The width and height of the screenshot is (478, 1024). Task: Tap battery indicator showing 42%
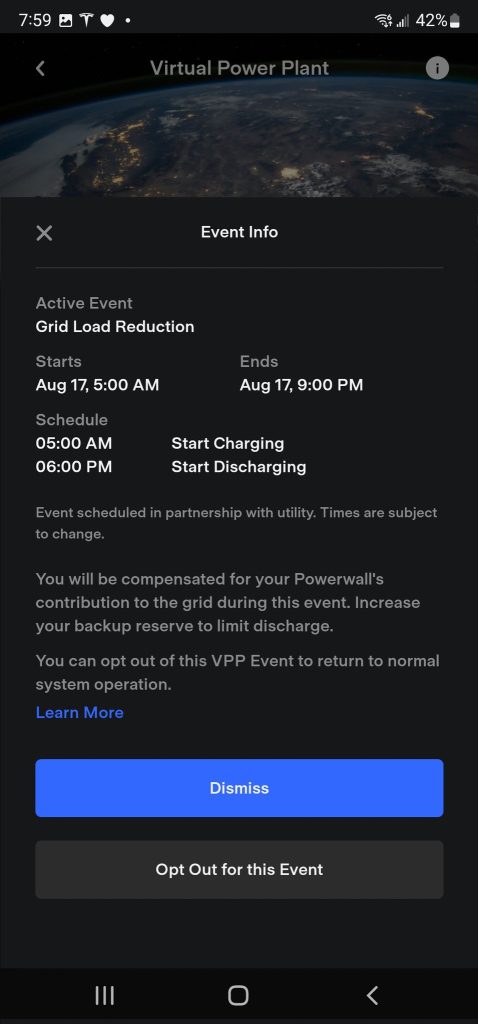[438, 21]
